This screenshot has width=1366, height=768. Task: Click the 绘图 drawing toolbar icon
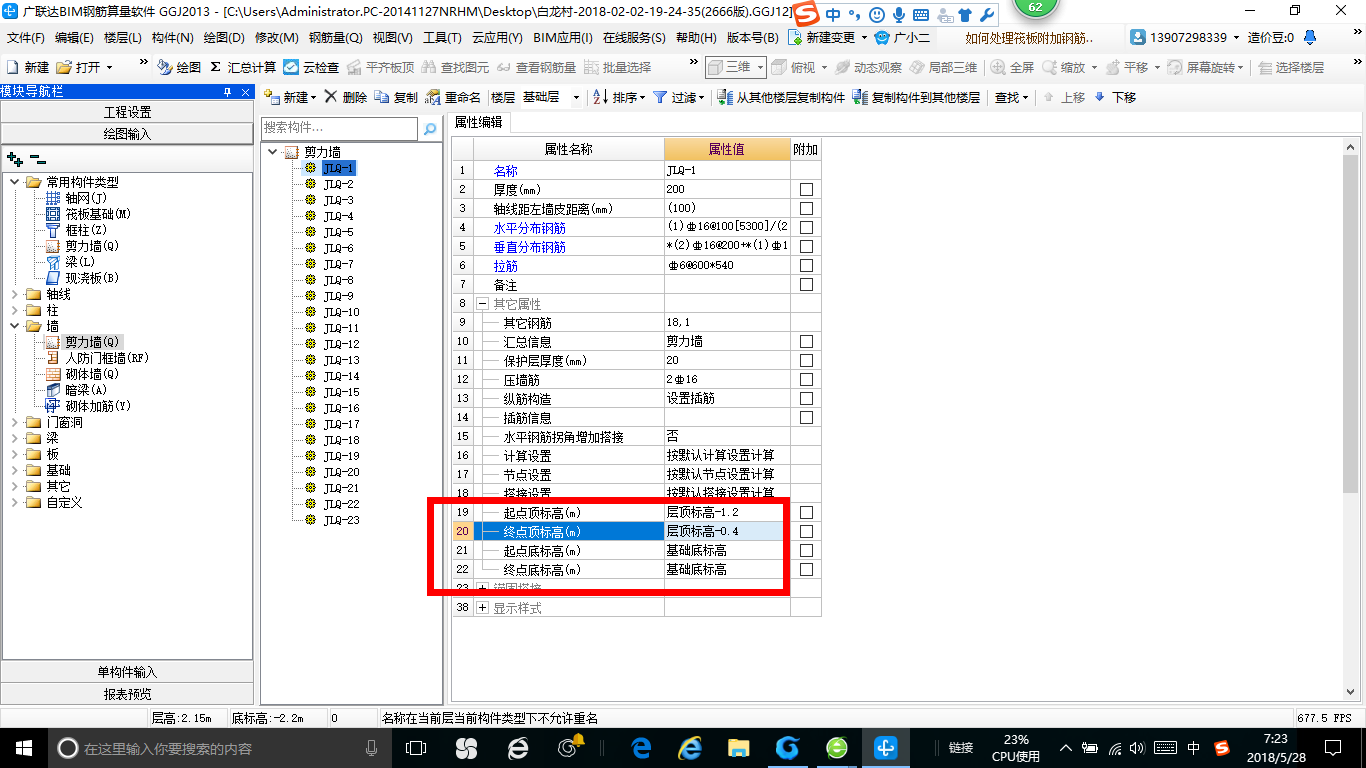(x=165, y=67)
